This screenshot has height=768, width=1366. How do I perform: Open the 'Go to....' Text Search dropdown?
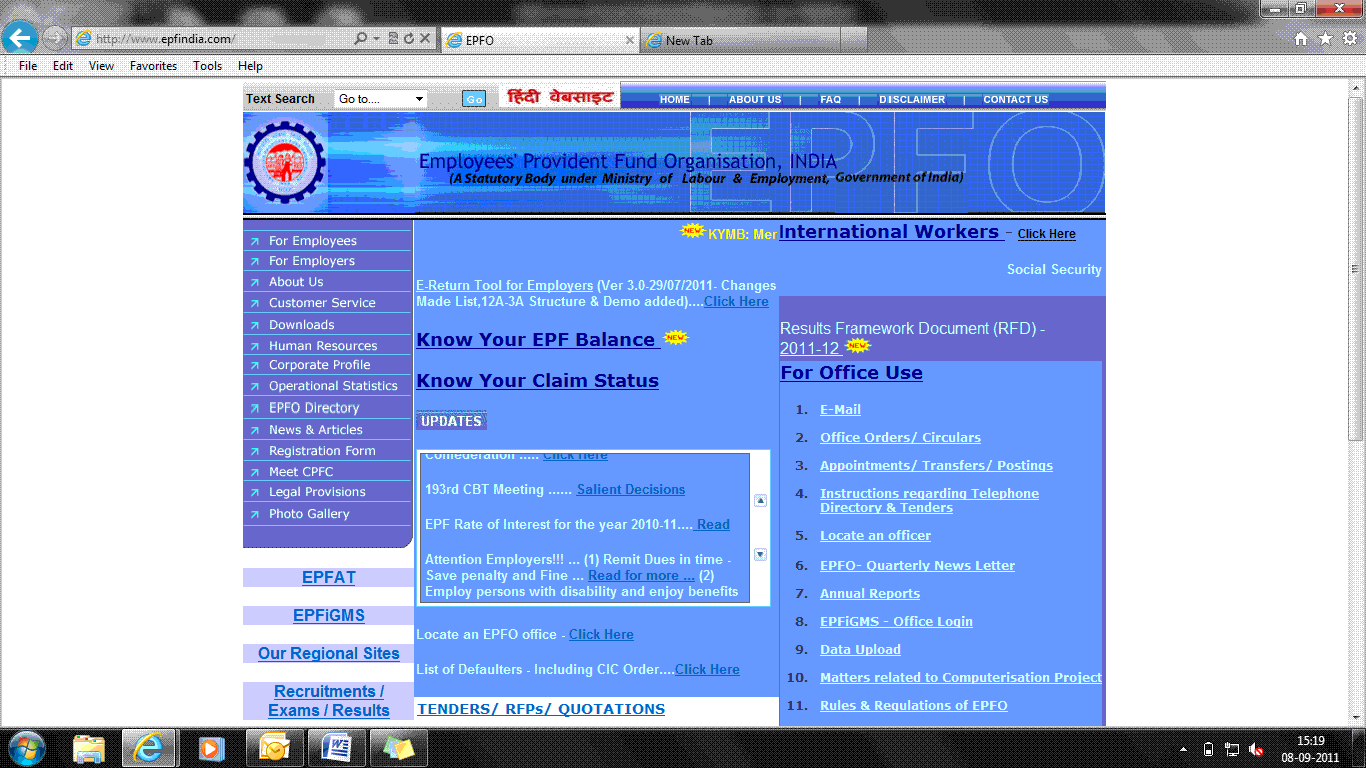coord(381,99)
